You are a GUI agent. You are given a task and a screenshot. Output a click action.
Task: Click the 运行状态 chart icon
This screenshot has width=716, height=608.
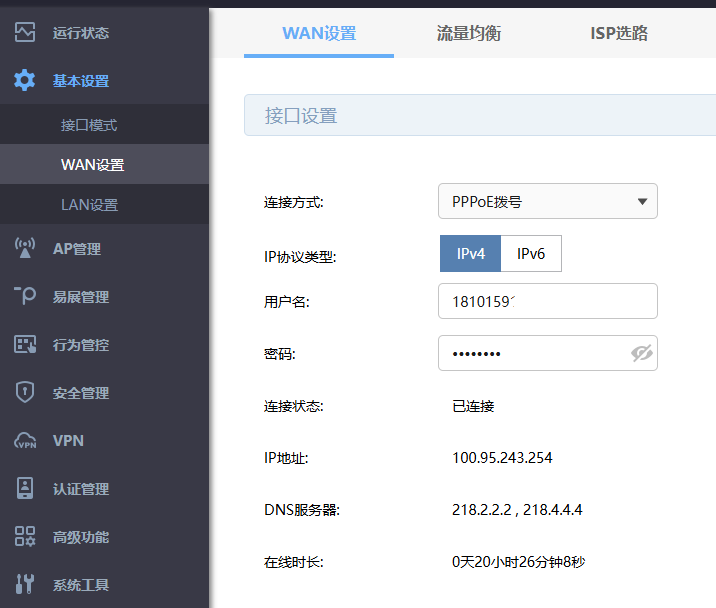(25, 33)
